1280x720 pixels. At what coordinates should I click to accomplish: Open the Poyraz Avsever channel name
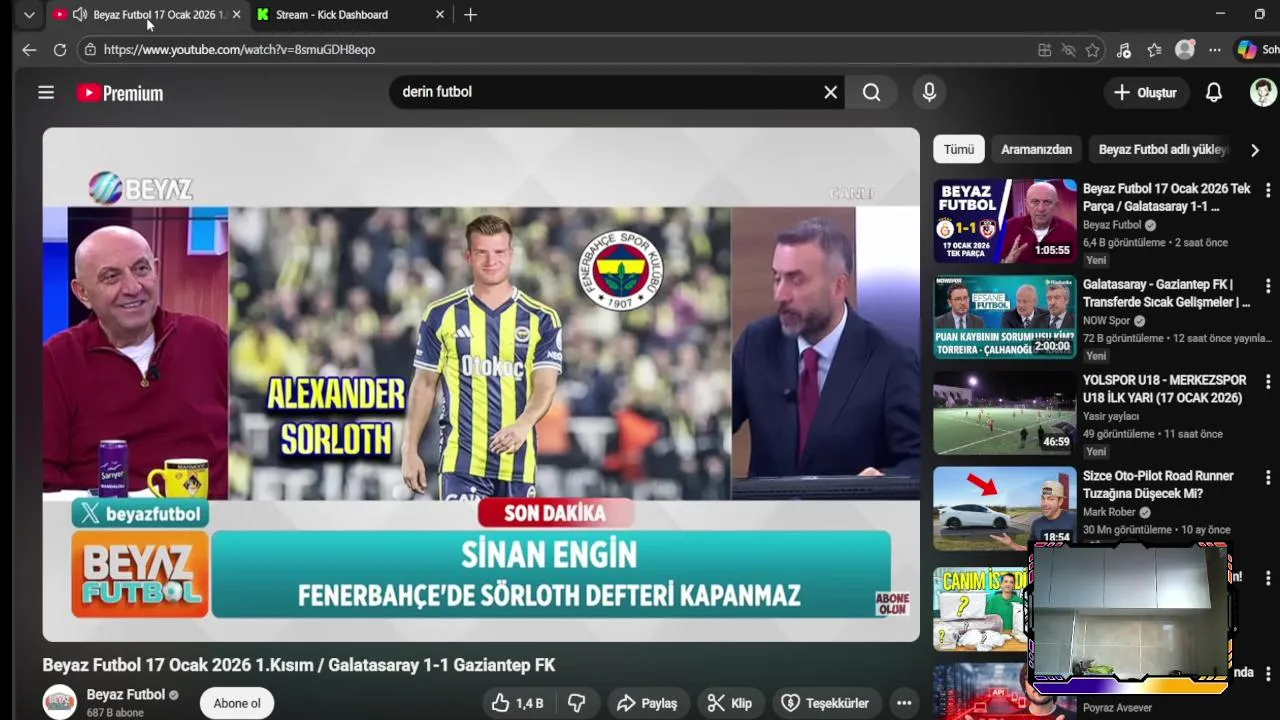click(1117, 708)
